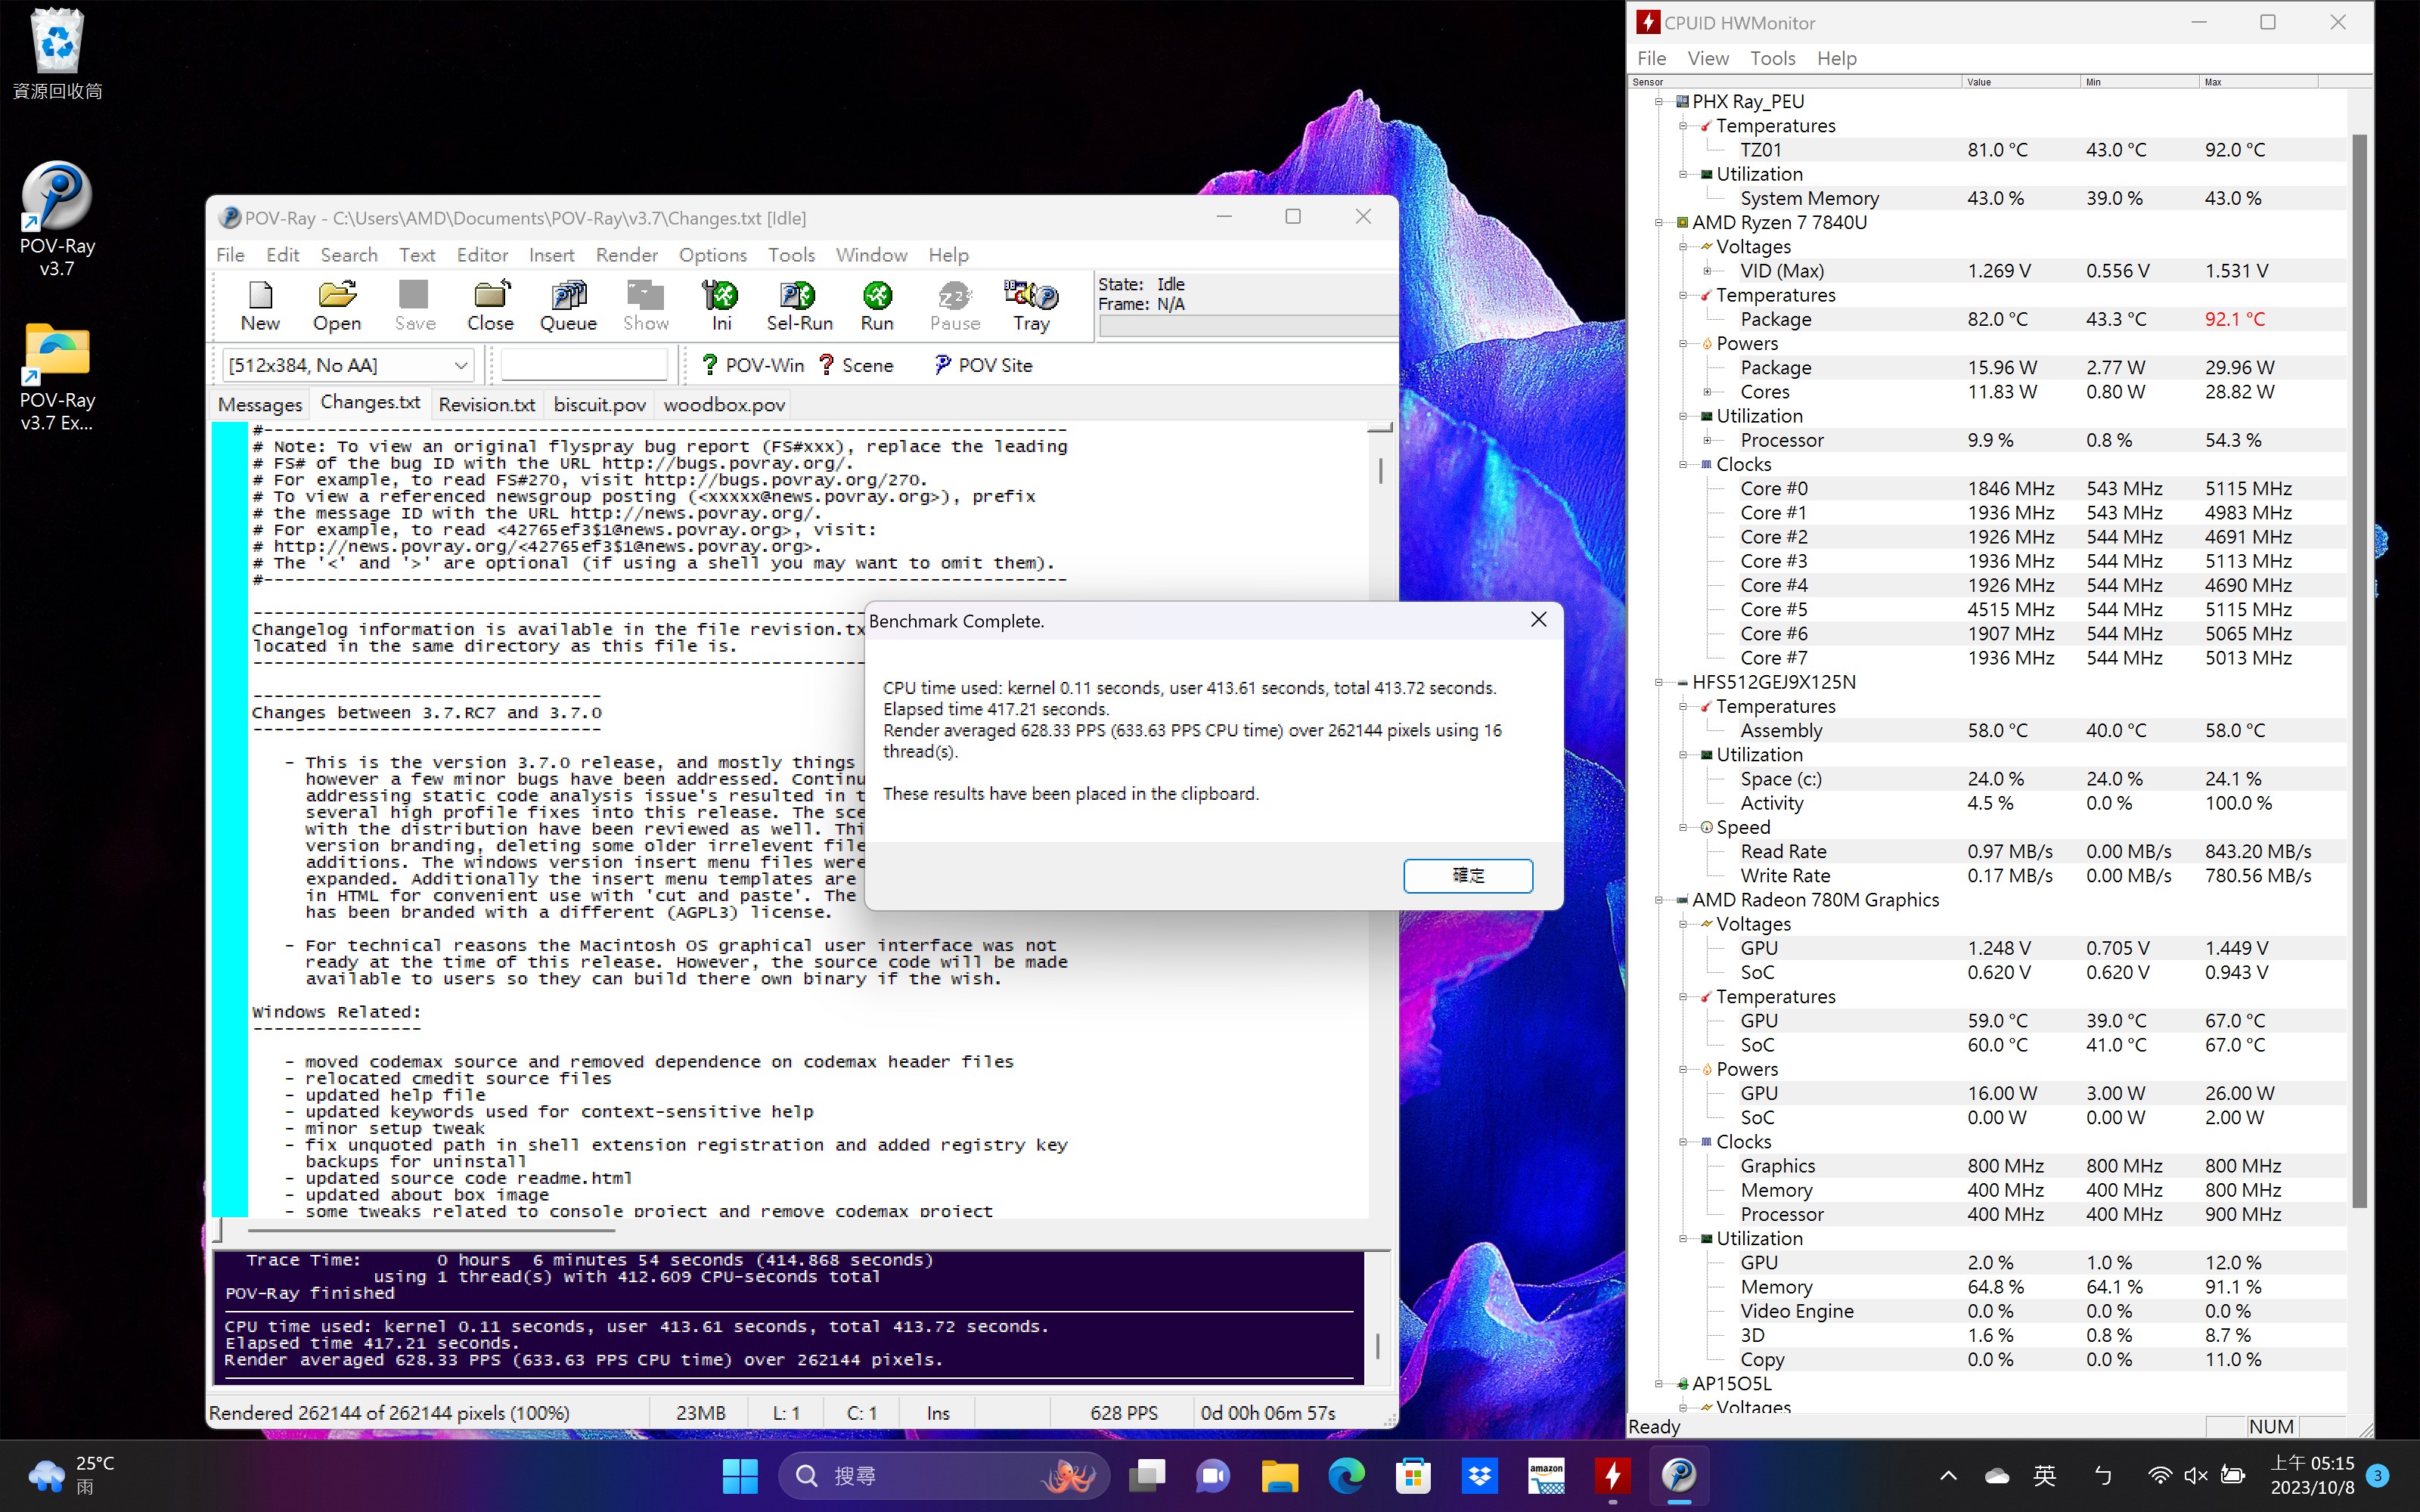Click the Sel-Run toolbar icon
The height and width of the screenshot is (1512, 2420).
coord(799,304)
